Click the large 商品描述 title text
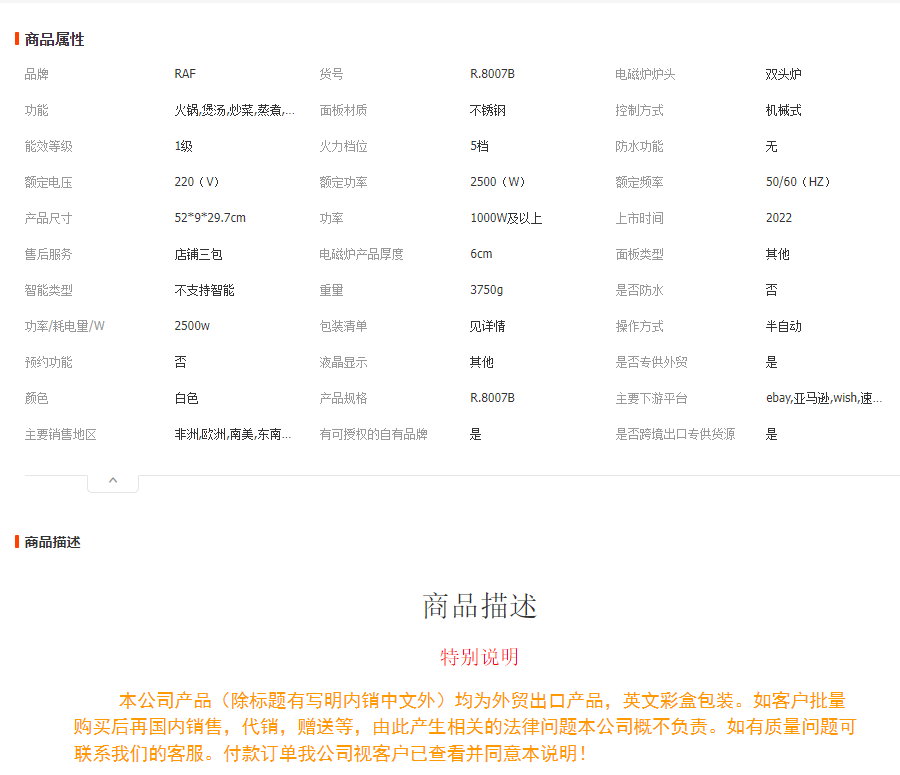Viewport: 900px width, 775px height. pos(479,606)
